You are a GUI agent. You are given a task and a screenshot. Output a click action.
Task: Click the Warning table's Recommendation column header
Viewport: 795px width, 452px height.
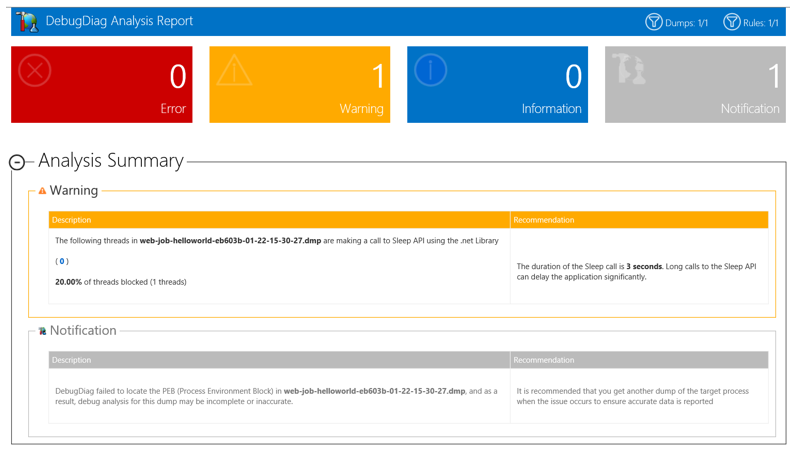(x=543, y=220)
